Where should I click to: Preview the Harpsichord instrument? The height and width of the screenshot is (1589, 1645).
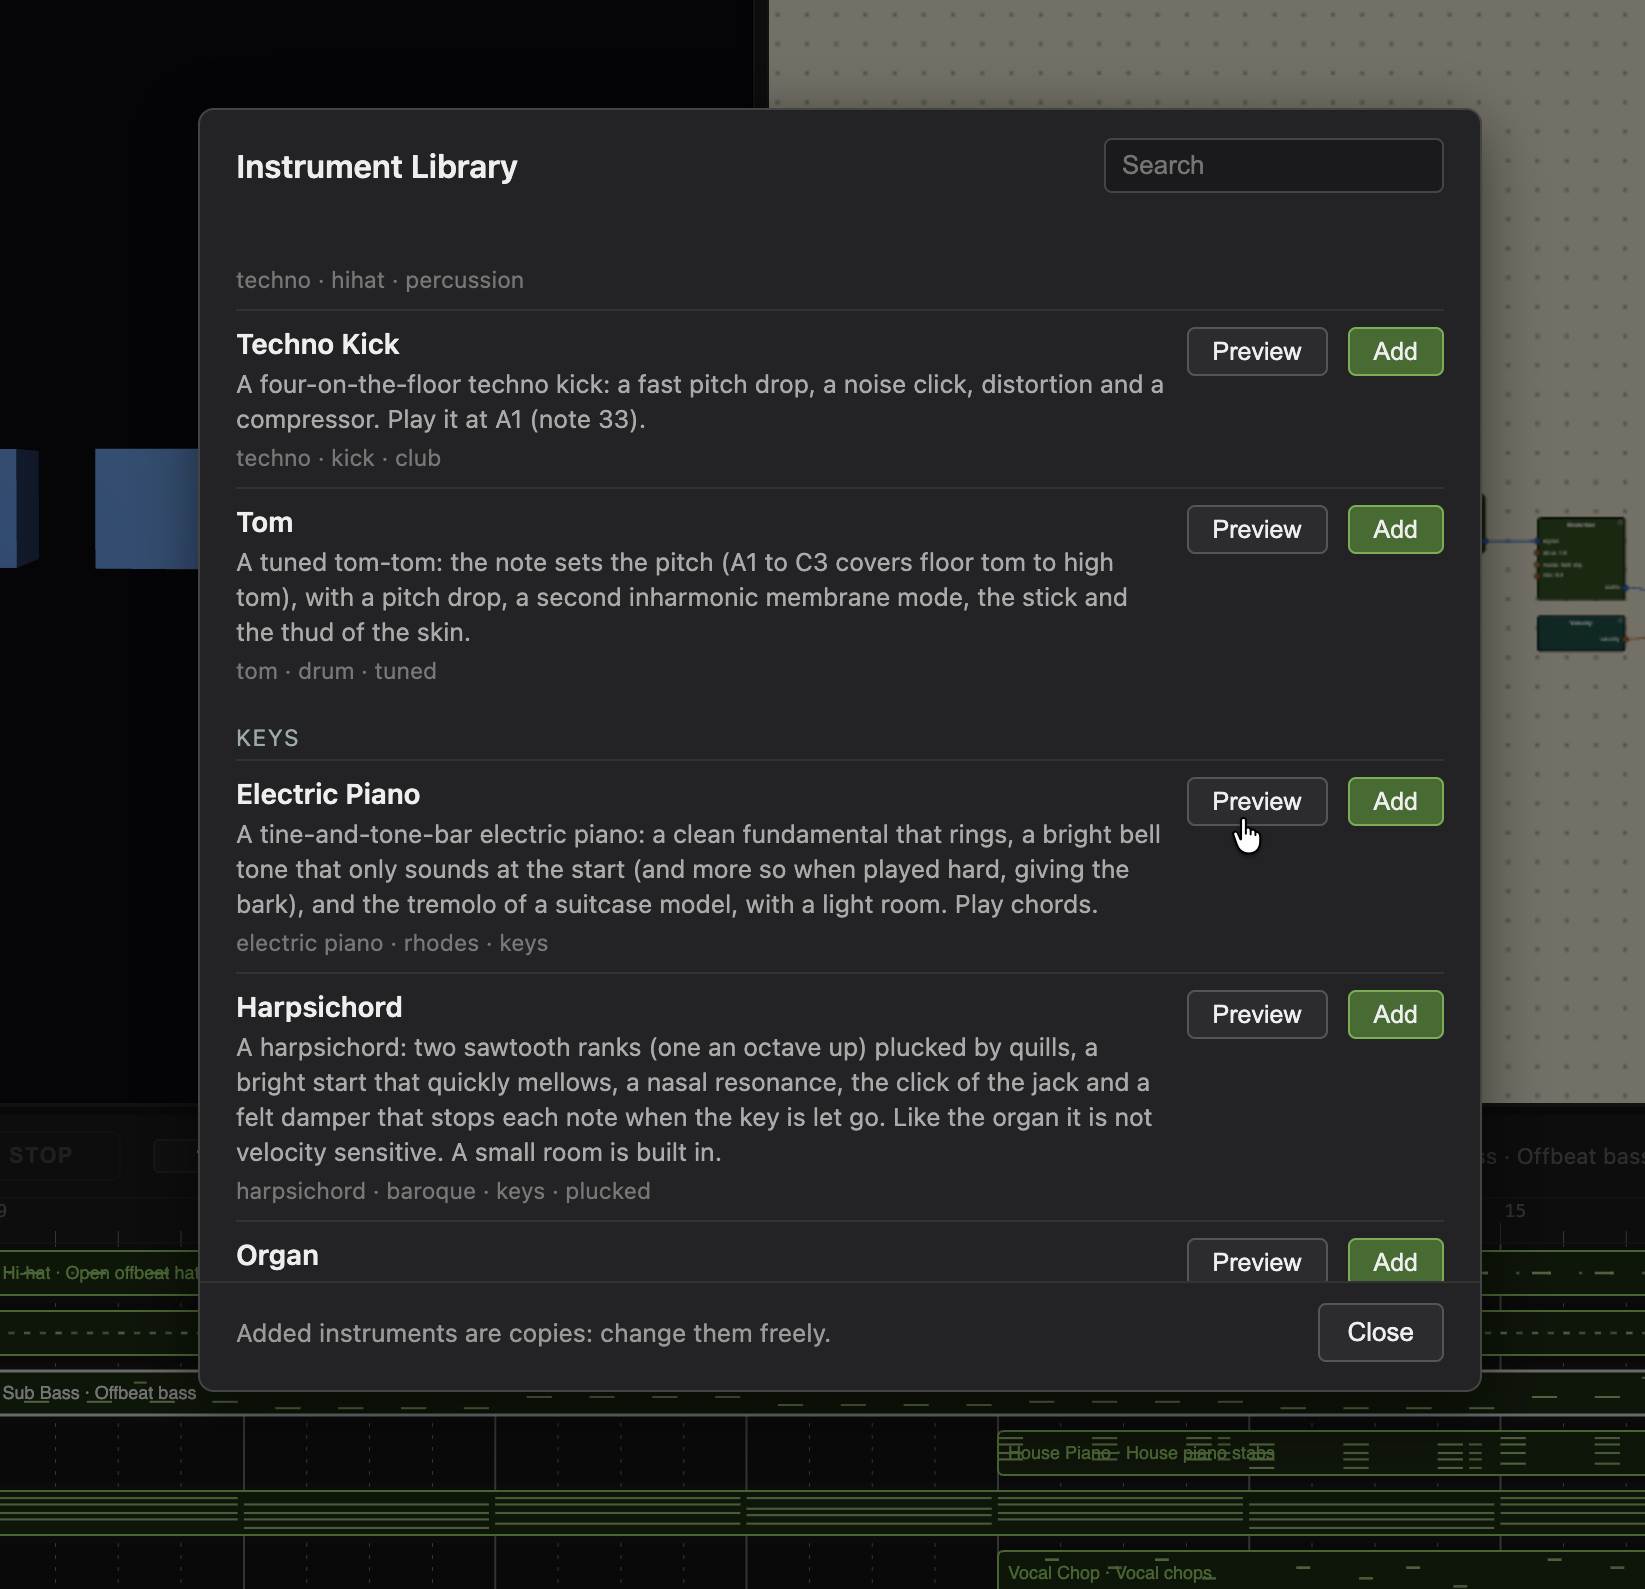pos(1257,1014)
